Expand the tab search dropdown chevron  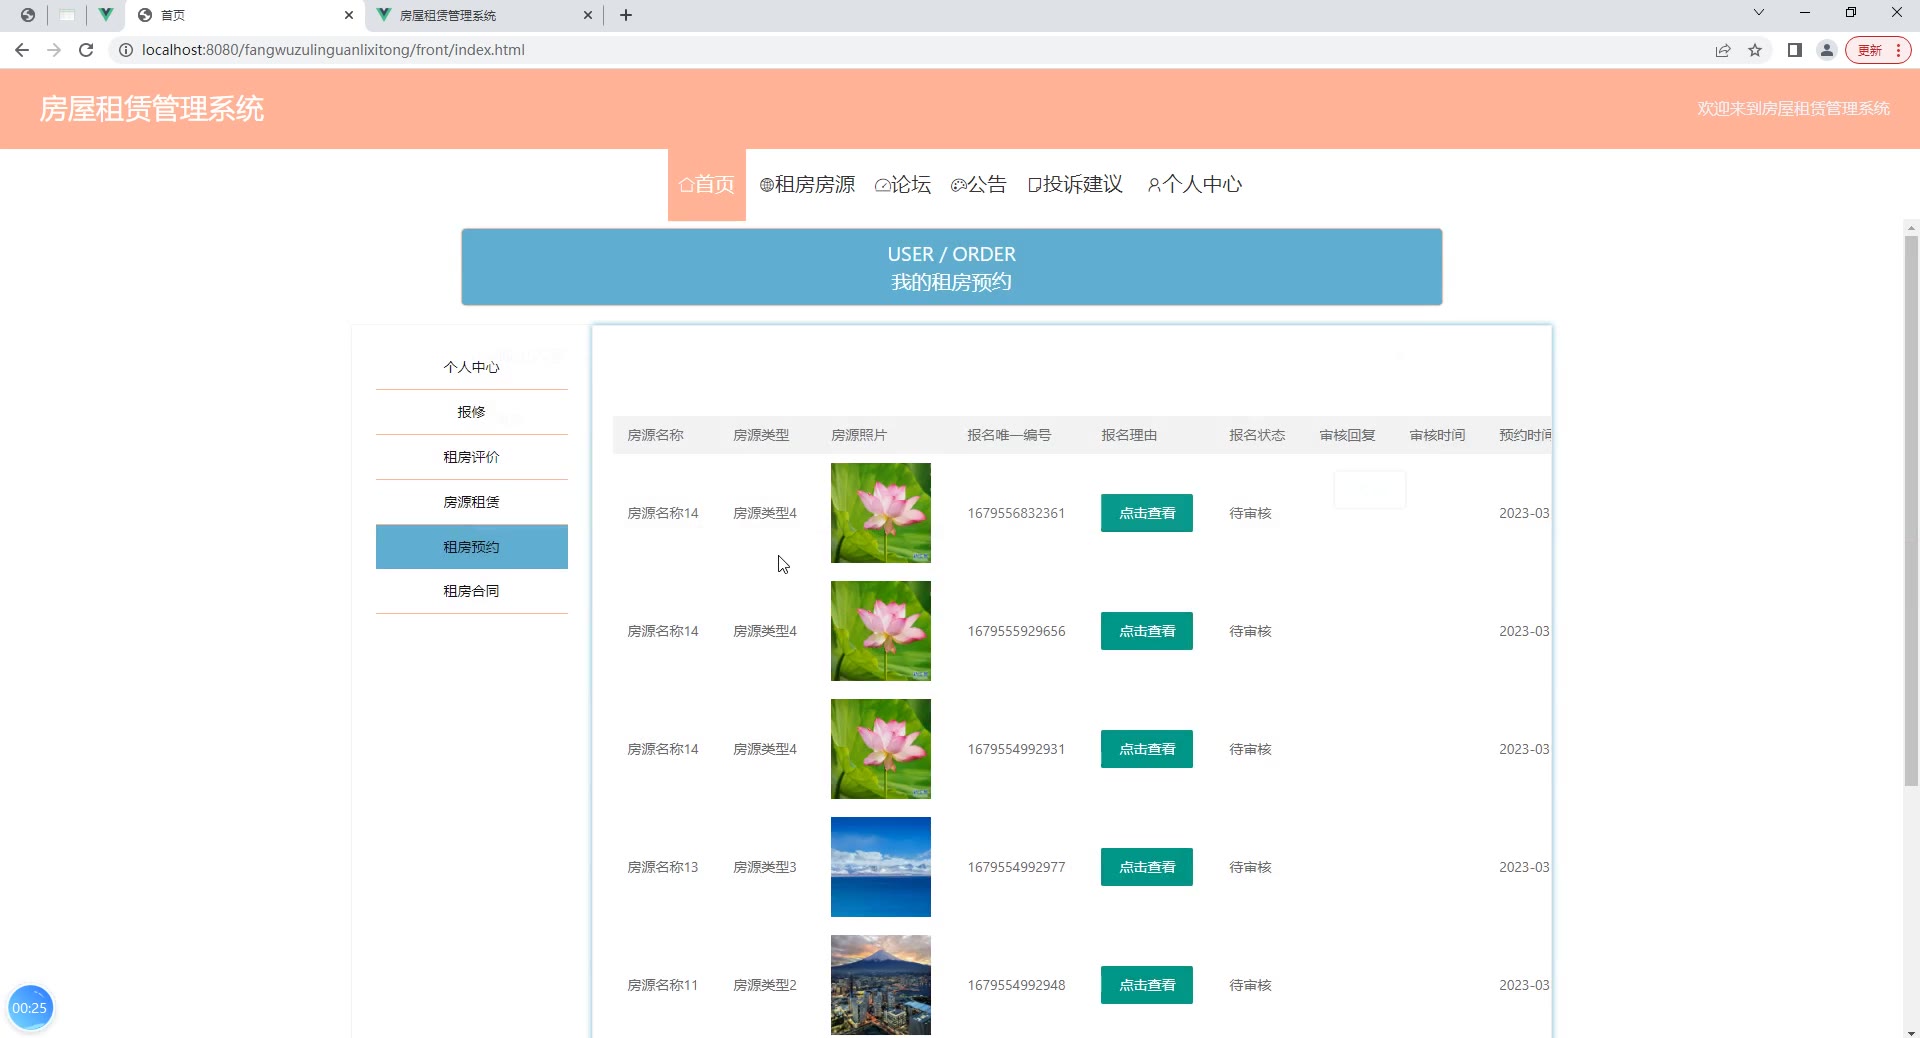point(1759,13)
